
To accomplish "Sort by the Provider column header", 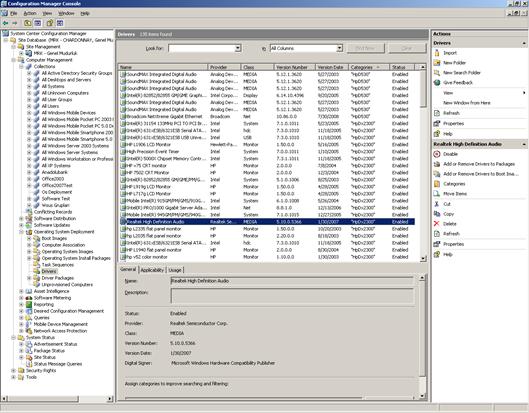I will point(224,67).
